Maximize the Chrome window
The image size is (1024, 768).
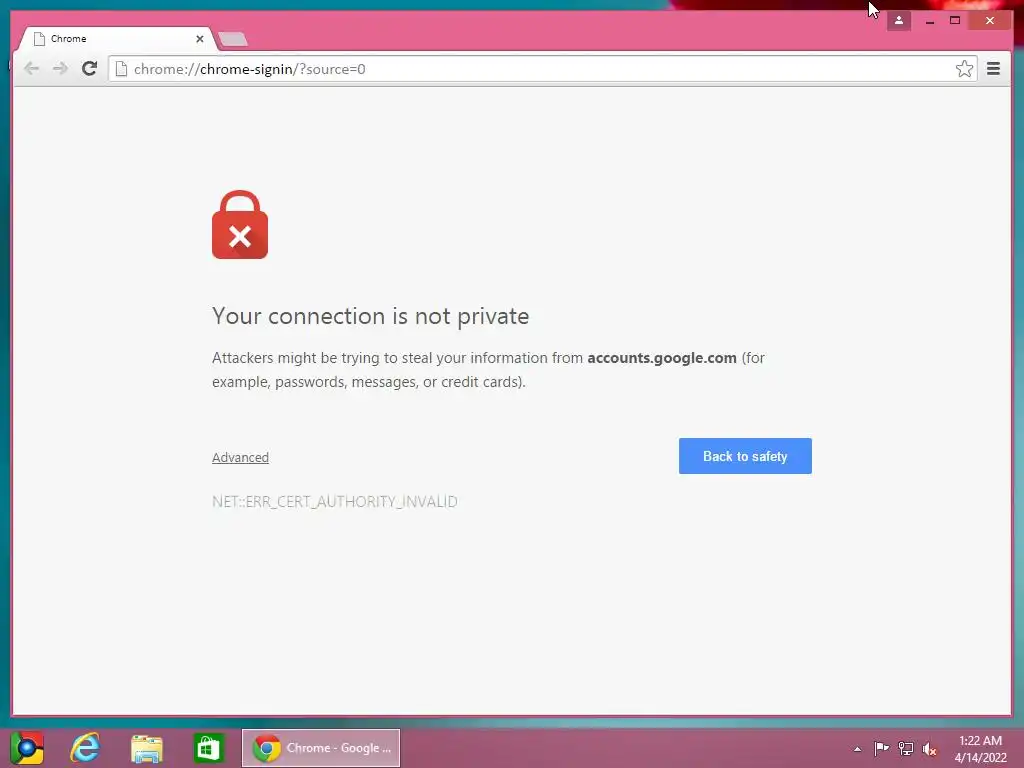pyautogui.click(x=955, y=21)
